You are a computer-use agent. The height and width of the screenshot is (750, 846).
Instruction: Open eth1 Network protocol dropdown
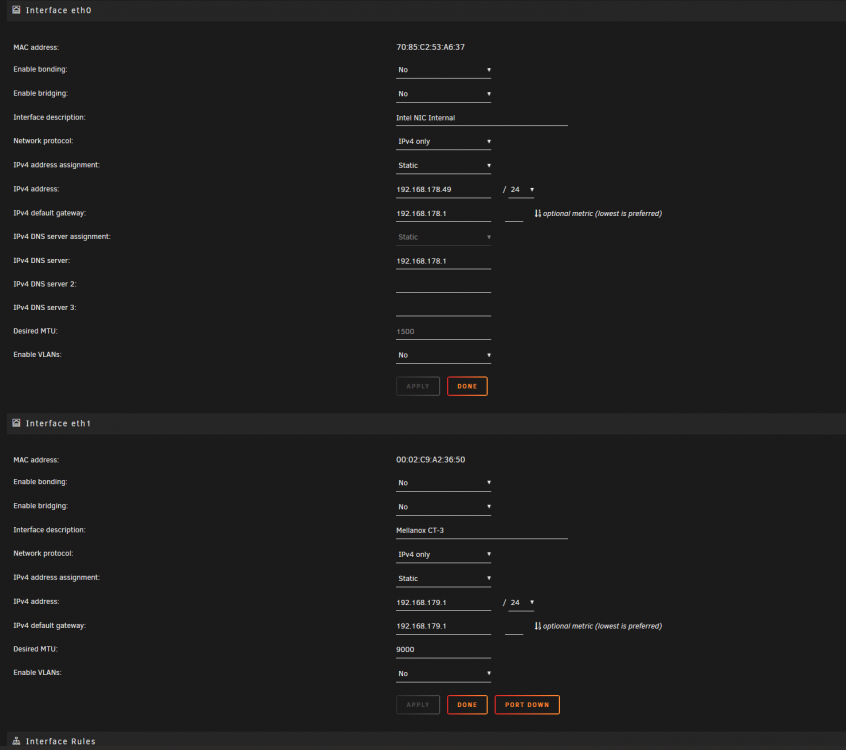click(x=443, y=554)
